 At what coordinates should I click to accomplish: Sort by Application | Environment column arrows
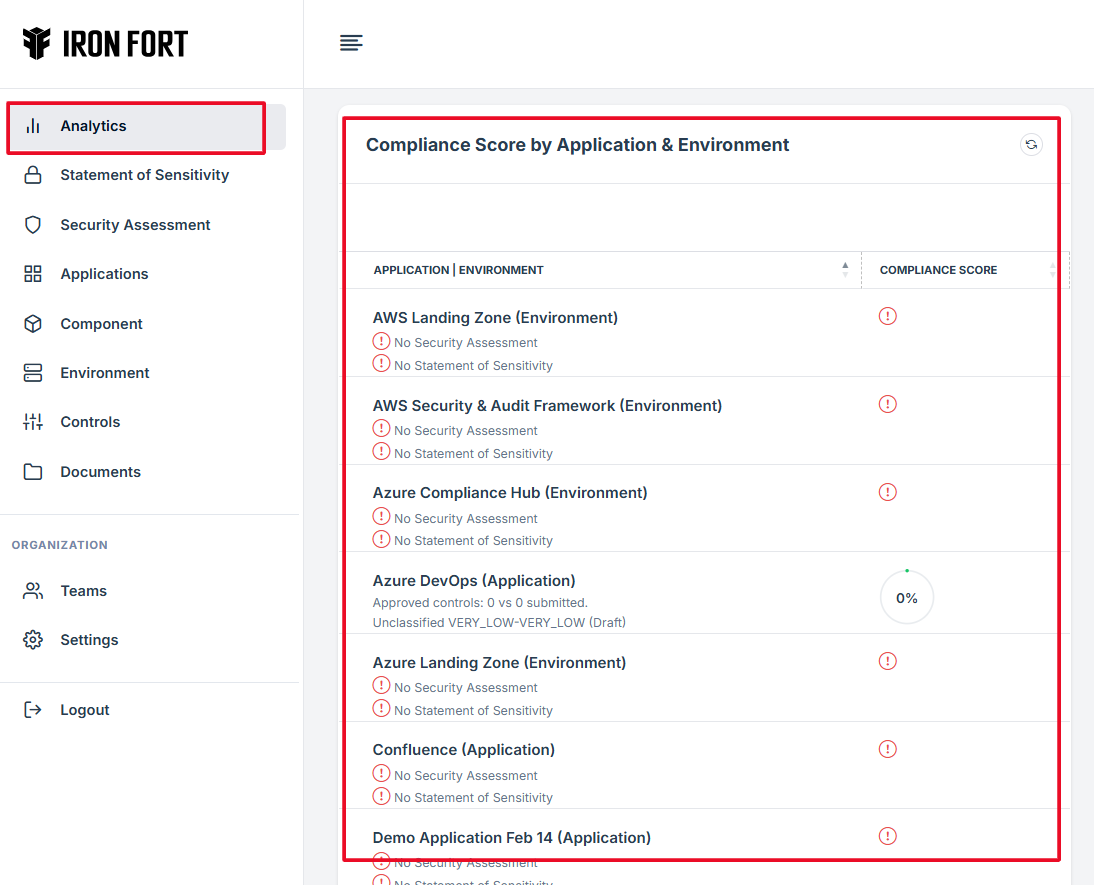pos(845,270)
